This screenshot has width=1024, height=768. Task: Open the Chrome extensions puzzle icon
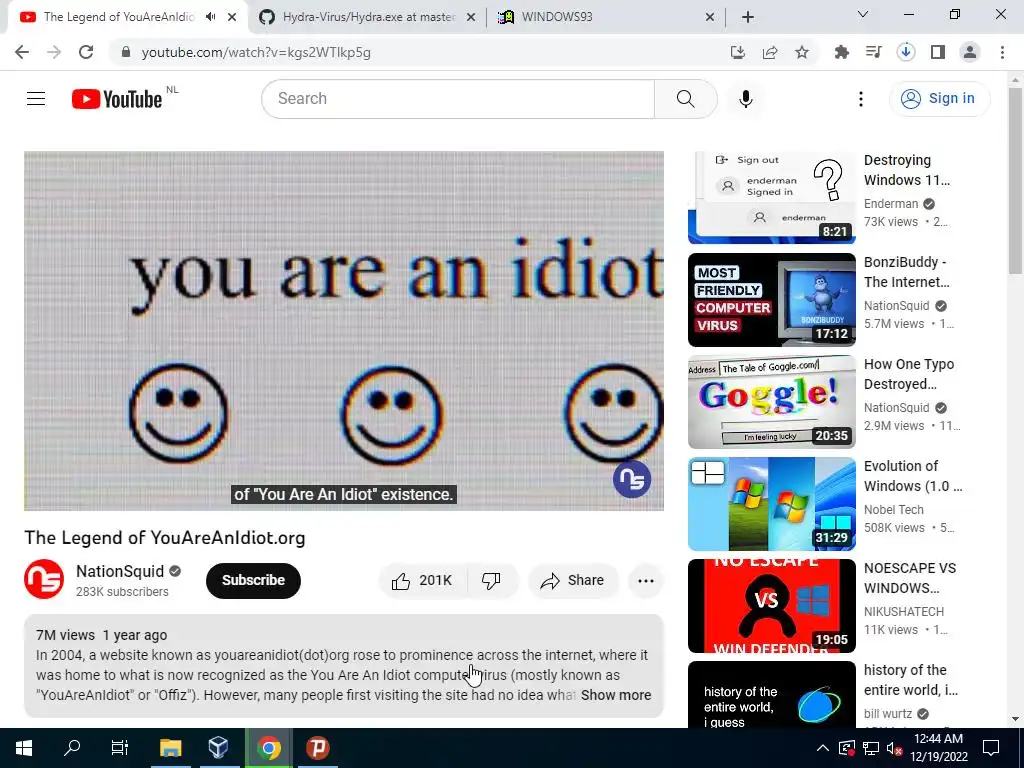point(842,52)
